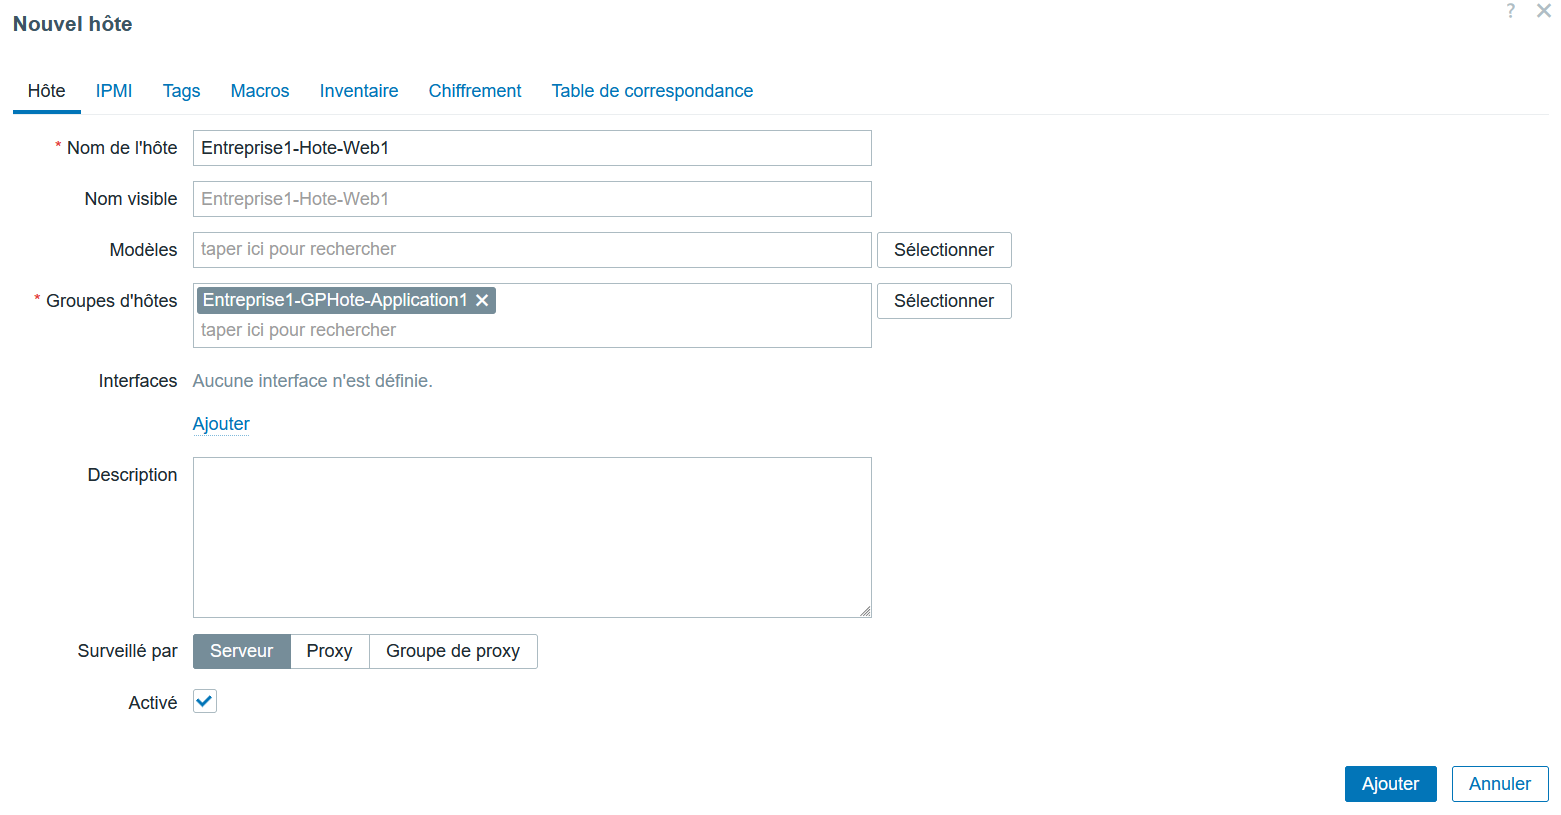Select Serveur monitoring option
Viewport: 1561px width, 815px height.
241,651
